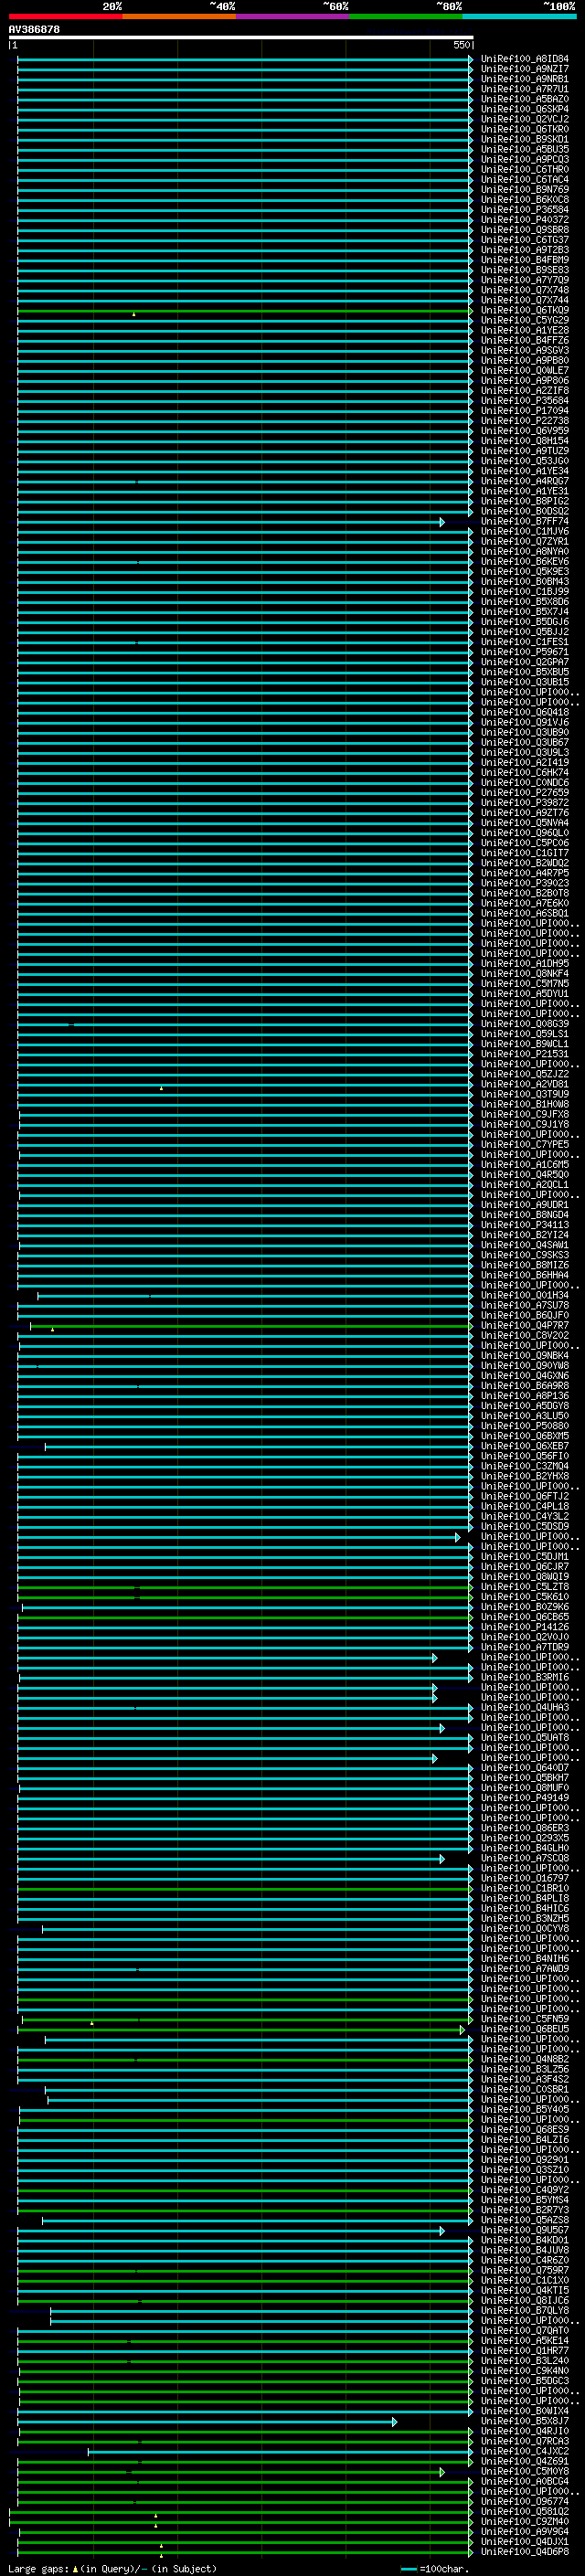Select label UniRef100_Q6FTJ2
Viewport: 585px width, 2576px height.
524,1497
